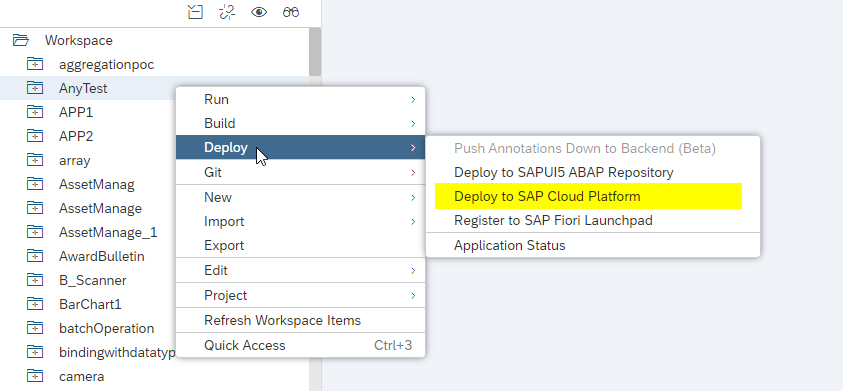Screen dimensions: 843x391
Task: Choose Register to SAP Fiori Launchpad
Action: 593,220
